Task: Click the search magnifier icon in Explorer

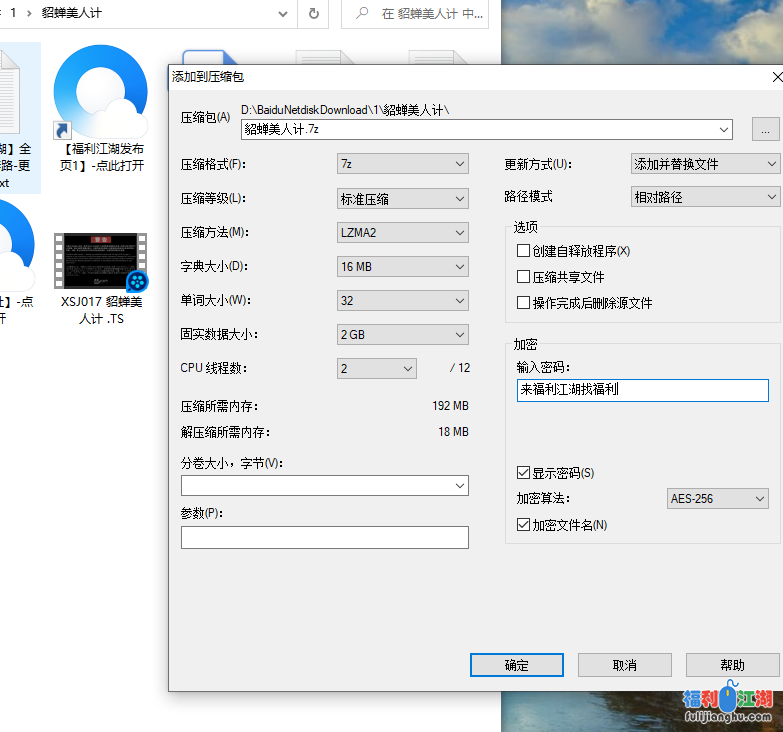Action: click(x=361, y=14)
